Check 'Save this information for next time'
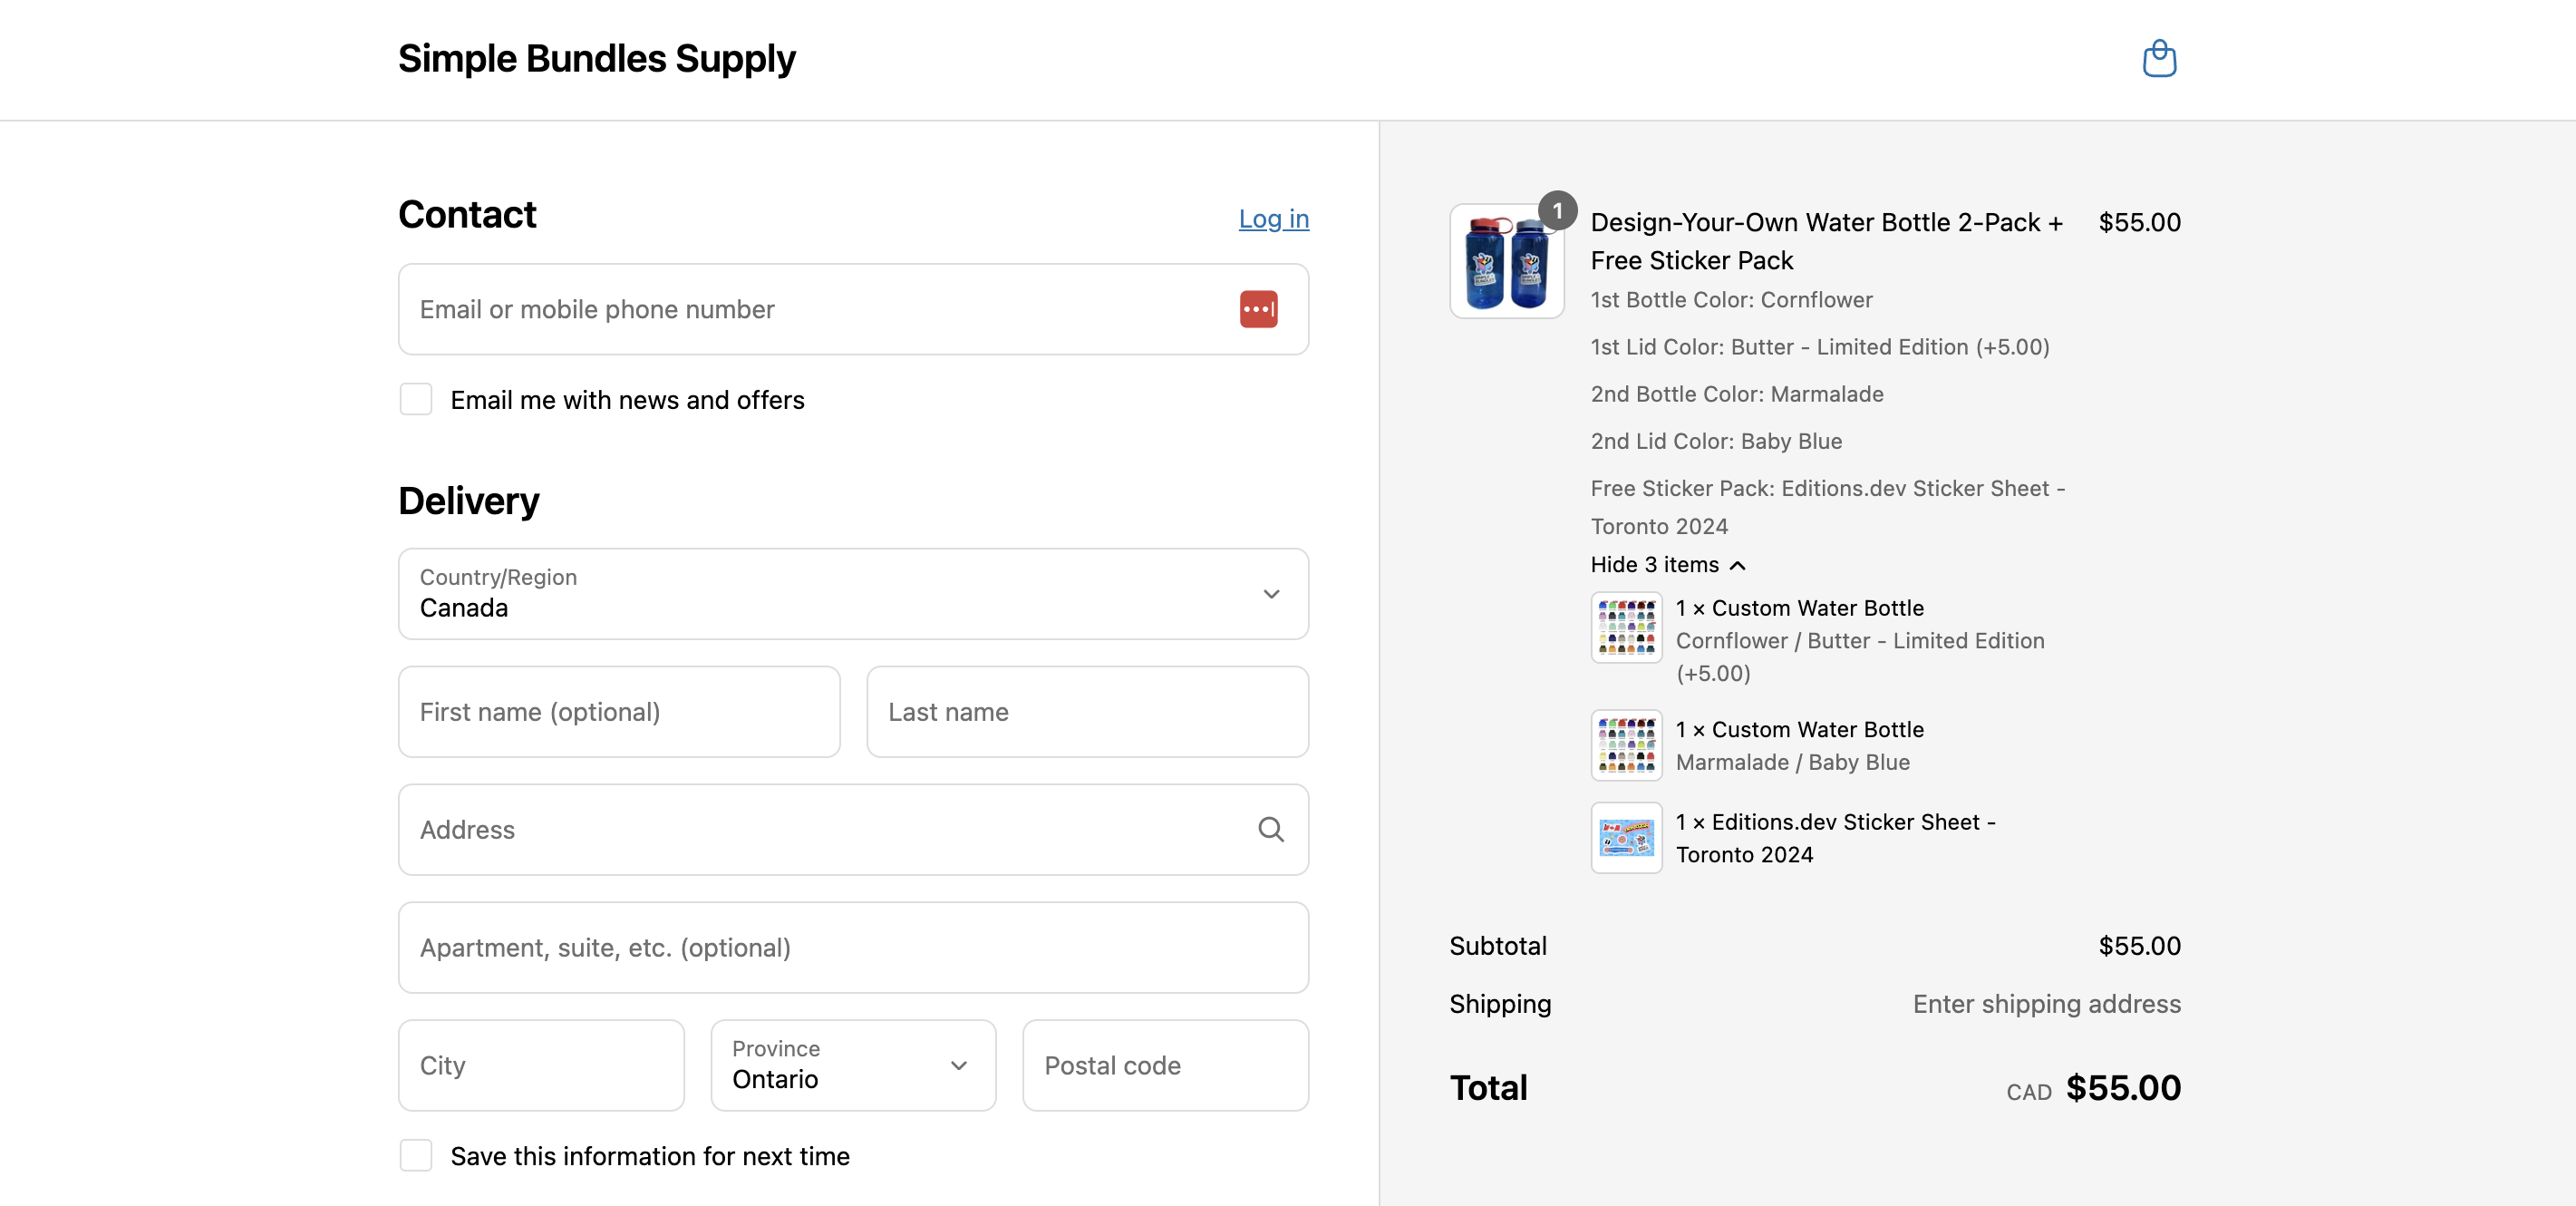The width and height of the screenshot is (2576, 1206). (416, 1155)
